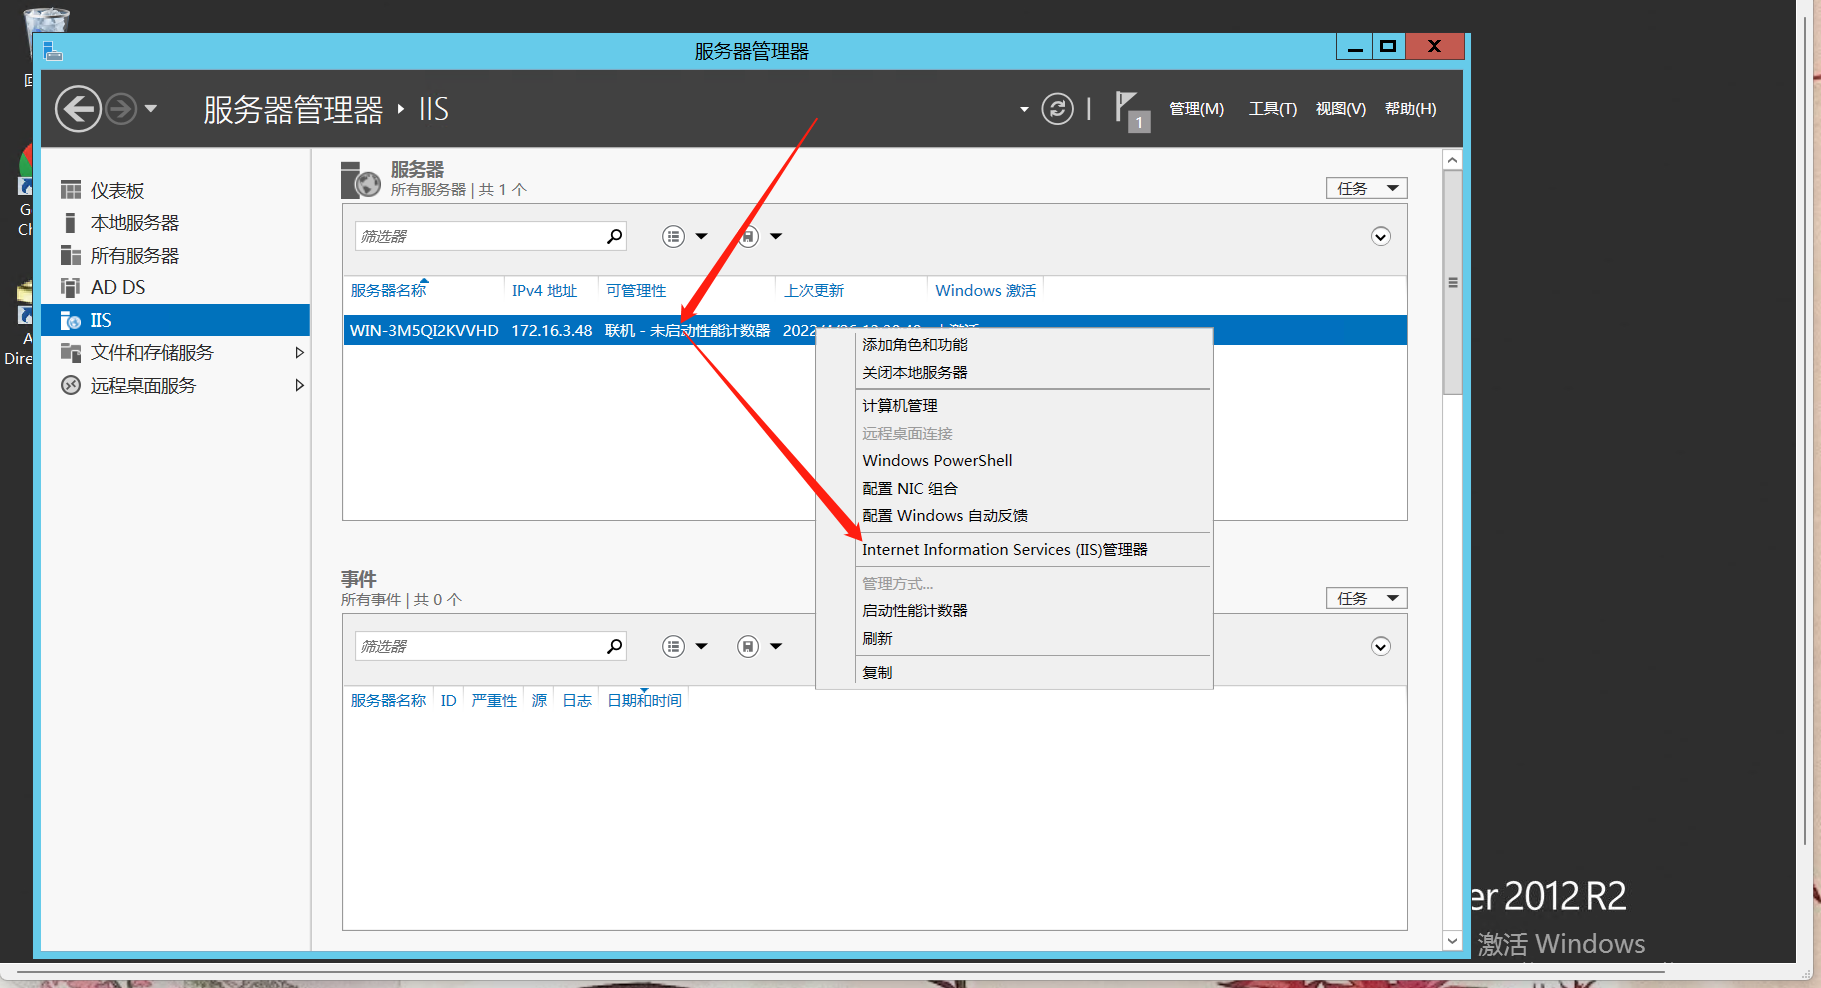The height and width of the screenshot is (988, 1821).
Task: Expand 远程桌面服务 arrow
Action: point(299,385)
